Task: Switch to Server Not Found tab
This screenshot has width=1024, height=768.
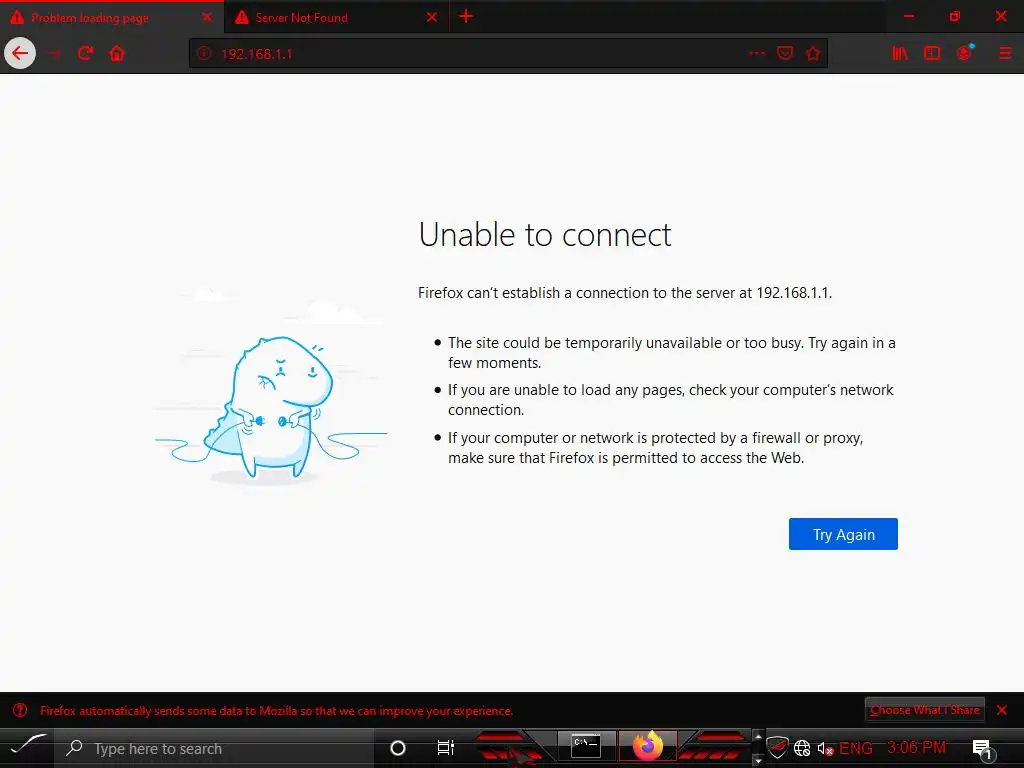Action: coord(336,18)
